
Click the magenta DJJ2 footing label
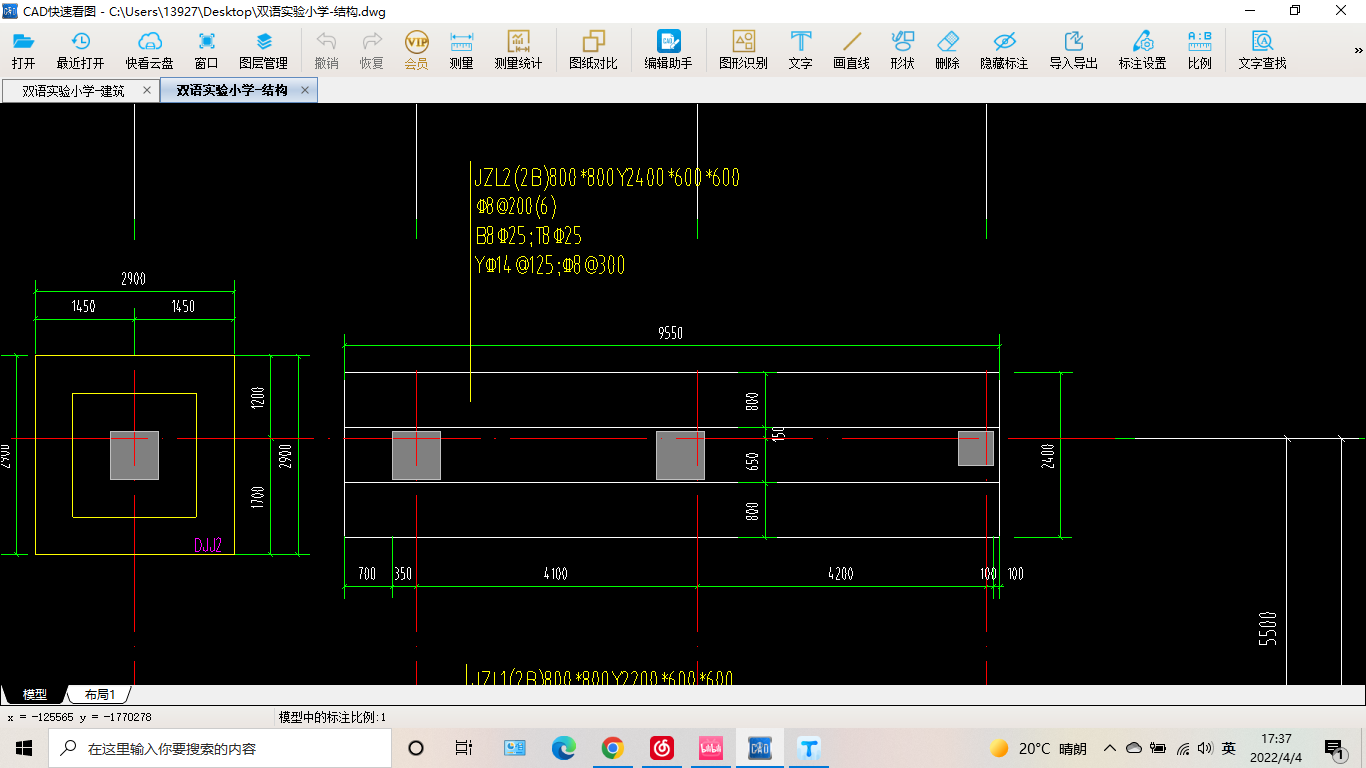[208, 545]
